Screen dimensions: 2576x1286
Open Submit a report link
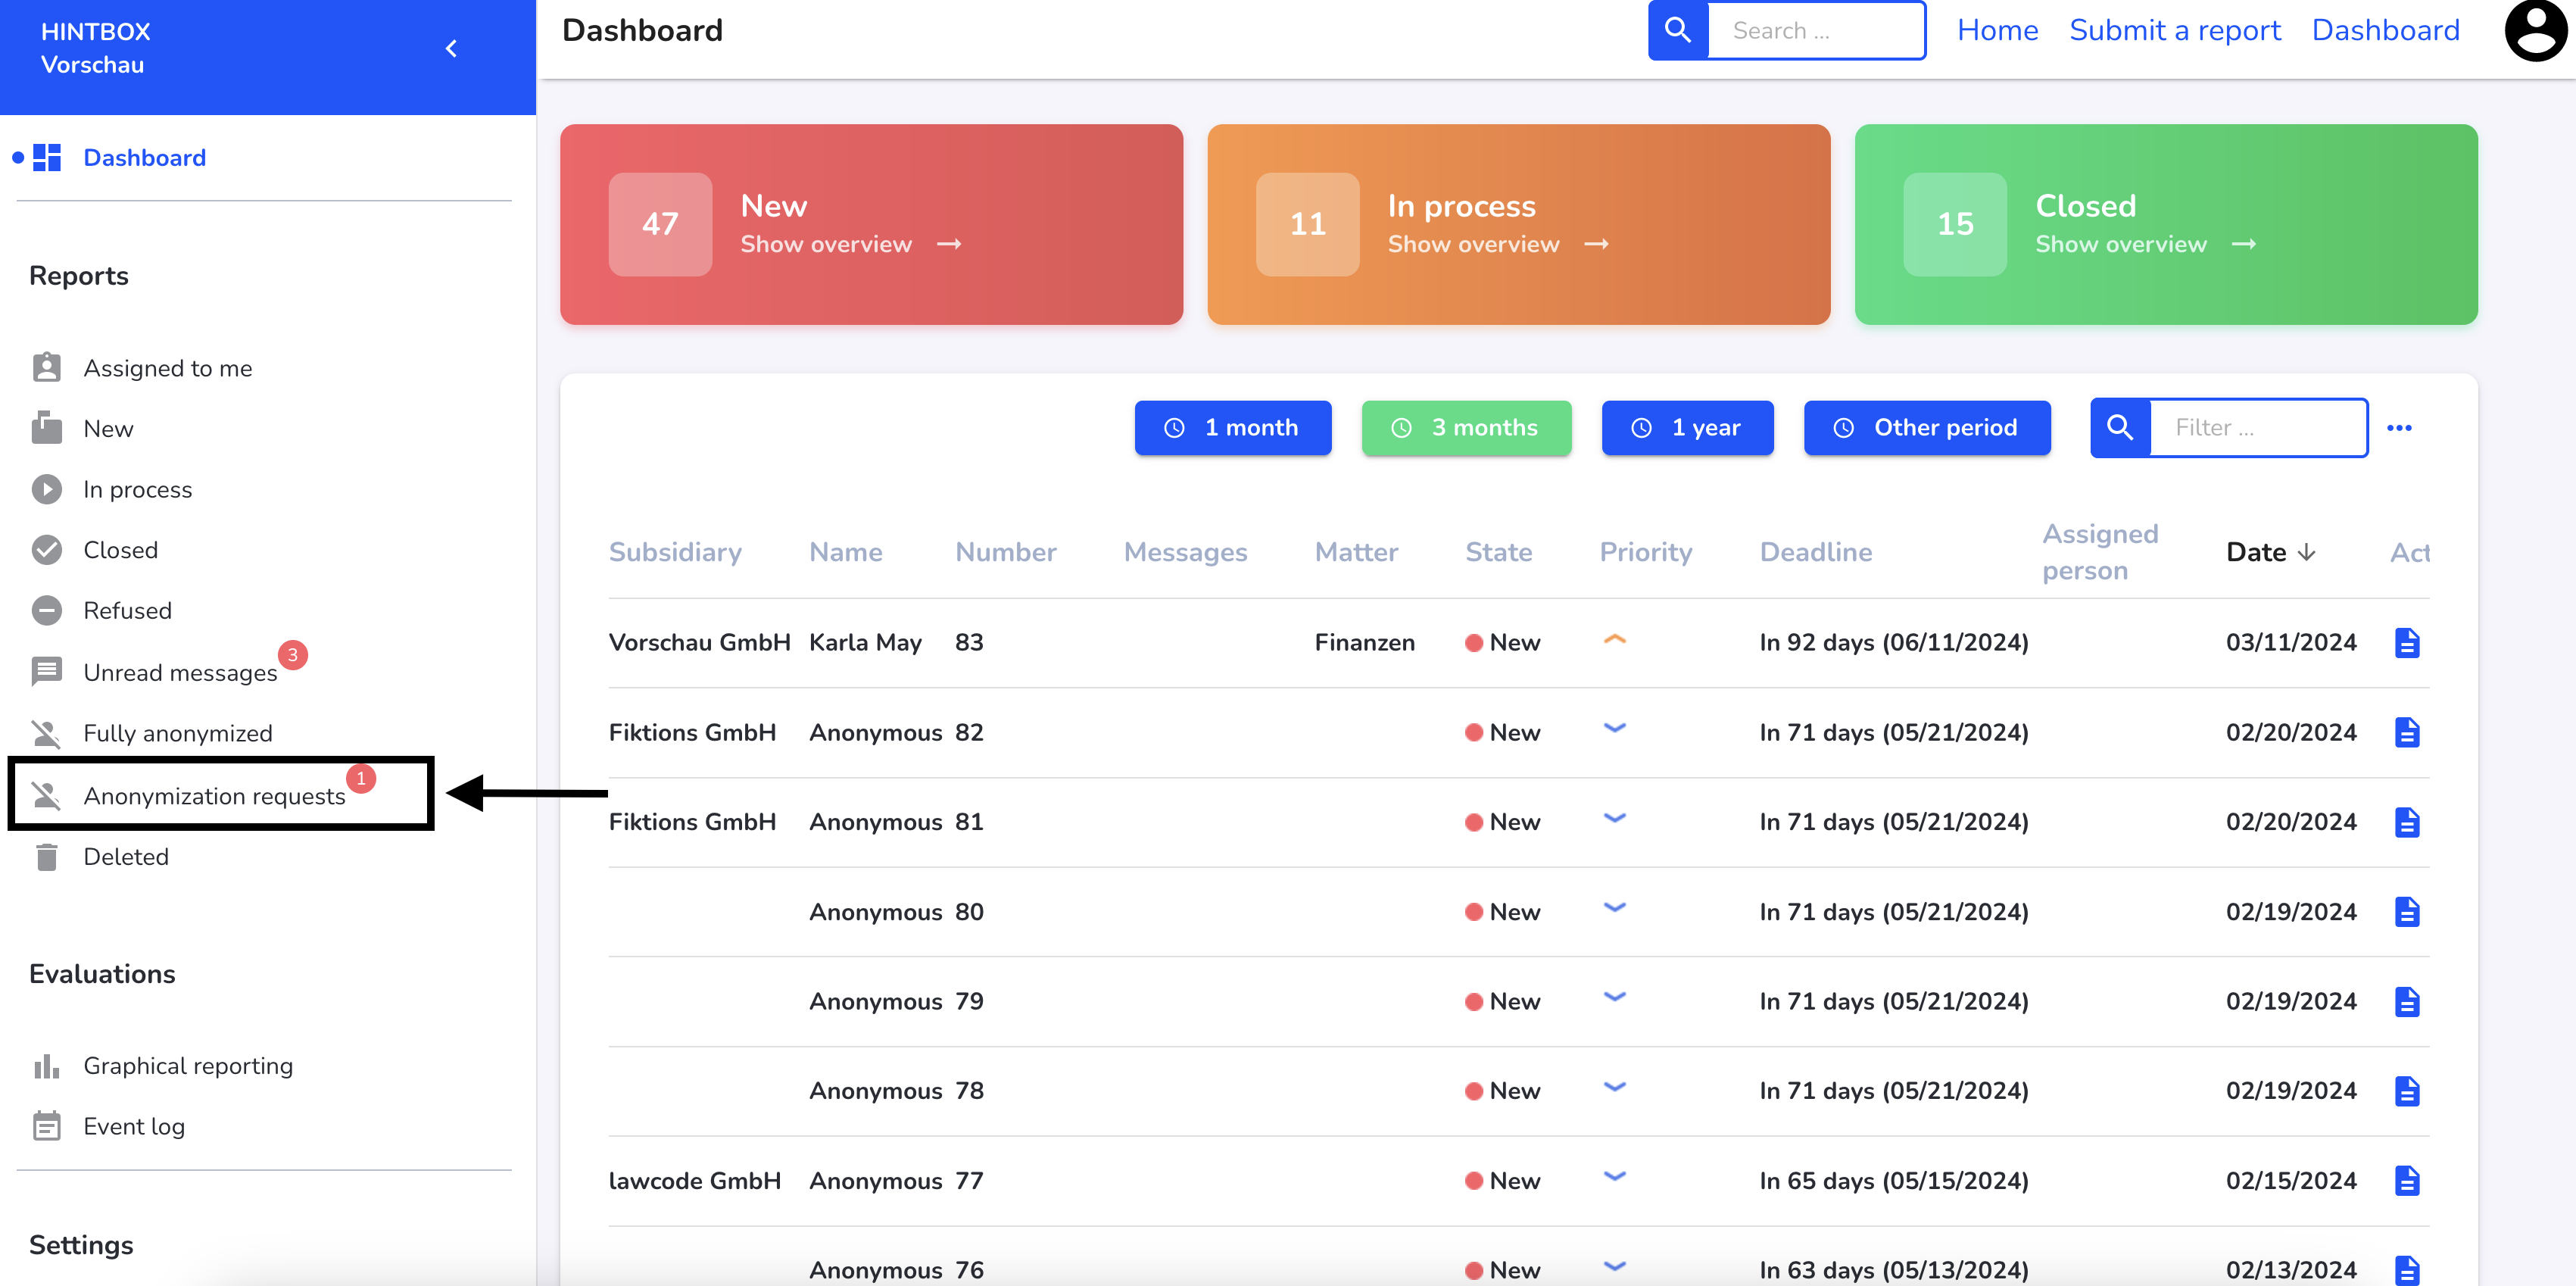[2175, 30]
